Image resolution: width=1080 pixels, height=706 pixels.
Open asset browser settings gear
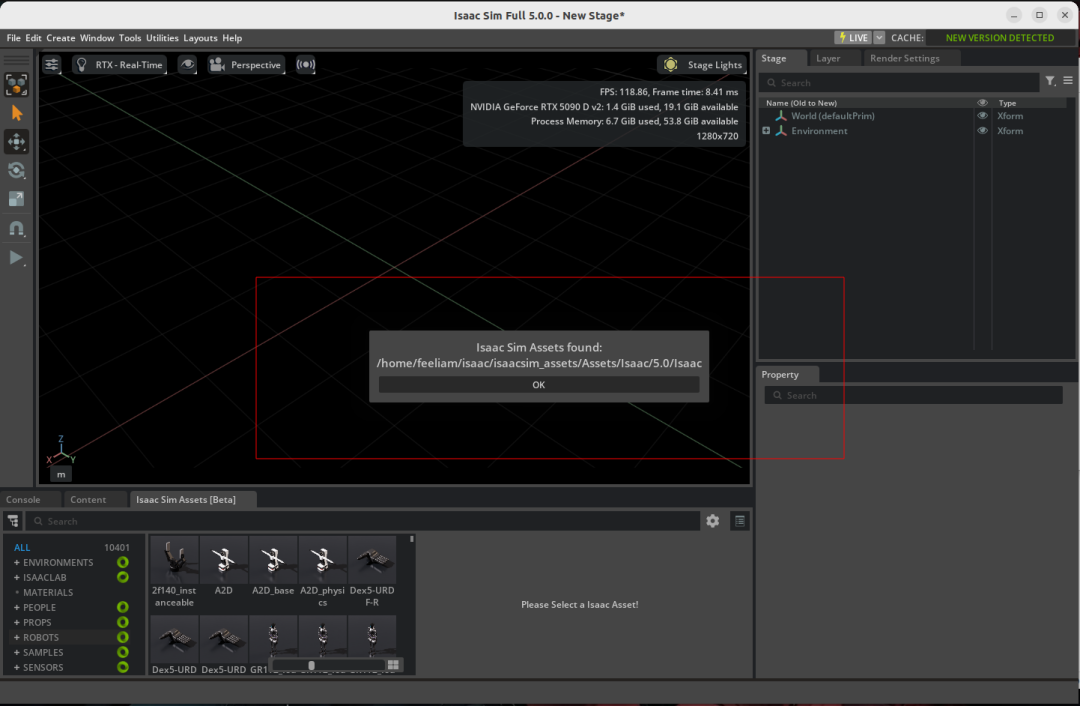coord(713,521)
